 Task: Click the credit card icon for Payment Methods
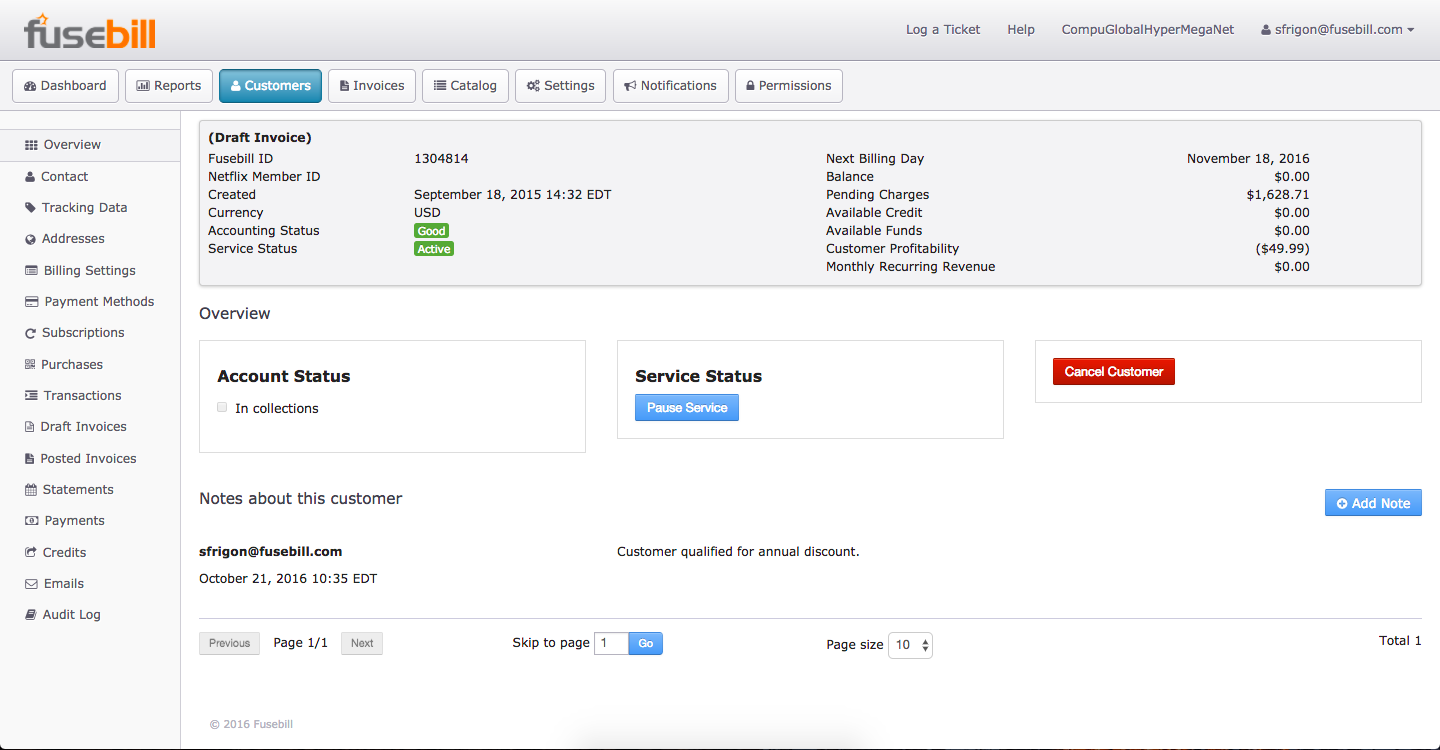[32, 302]
